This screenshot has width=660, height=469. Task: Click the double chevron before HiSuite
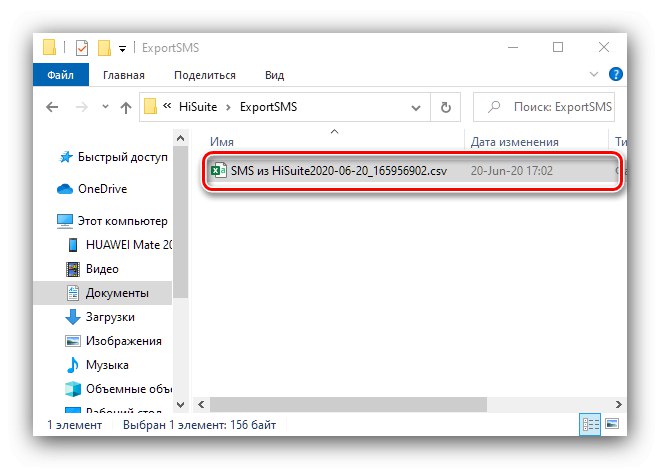pos(167,106)
